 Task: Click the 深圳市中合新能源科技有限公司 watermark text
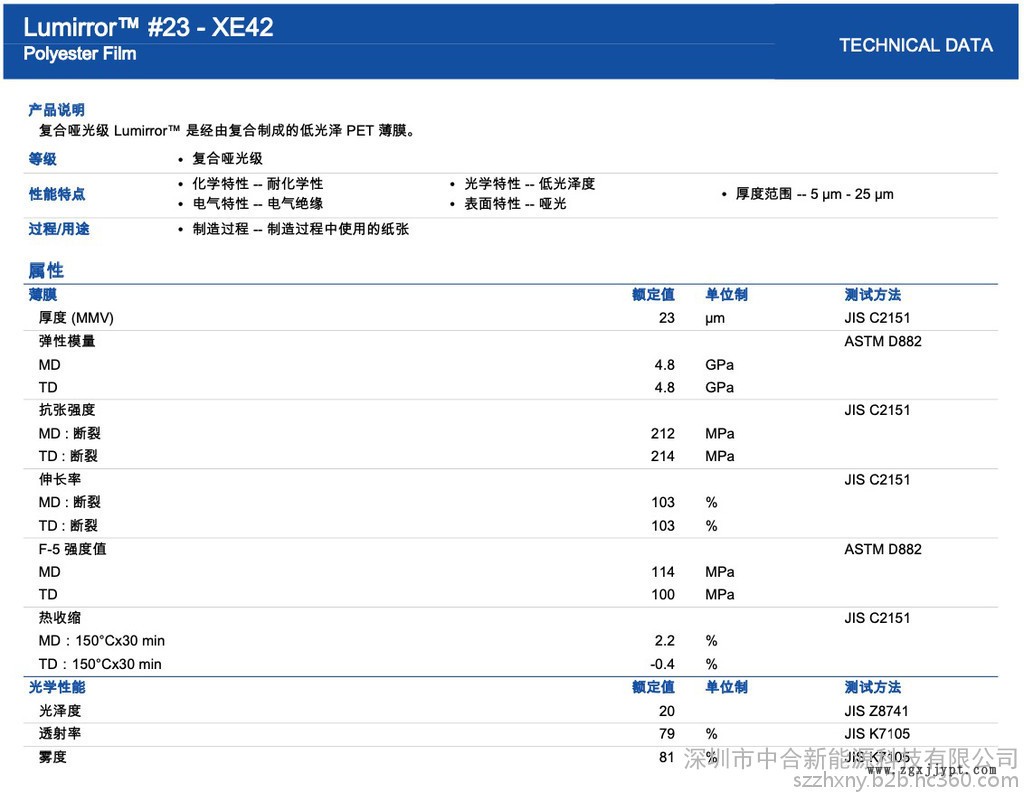pyautogui.click(x=850, y=758)
